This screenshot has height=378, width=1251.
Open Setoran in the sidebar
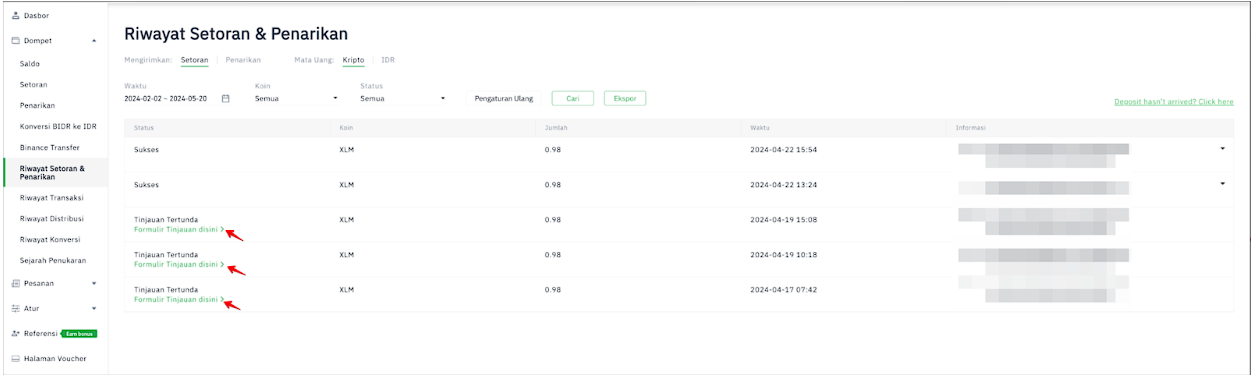(34, 84)
